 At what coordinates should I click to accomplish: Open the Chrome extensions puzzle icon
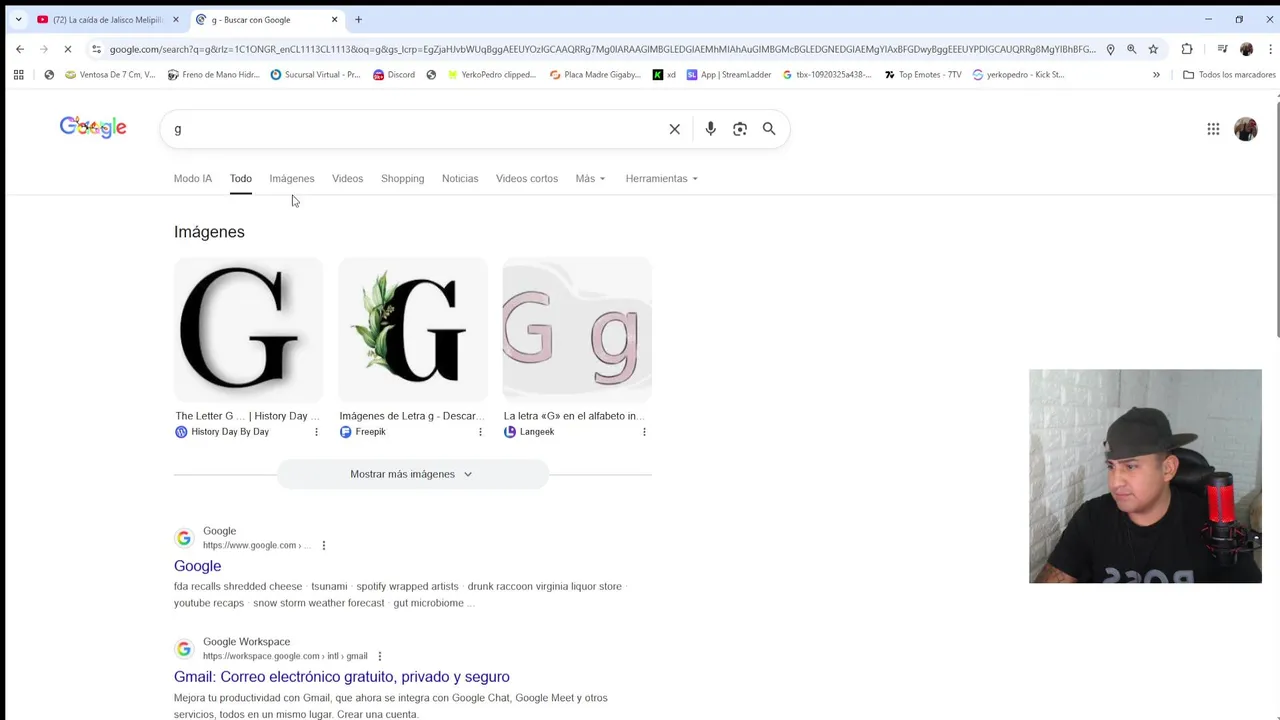click(x=1187, y=49)
